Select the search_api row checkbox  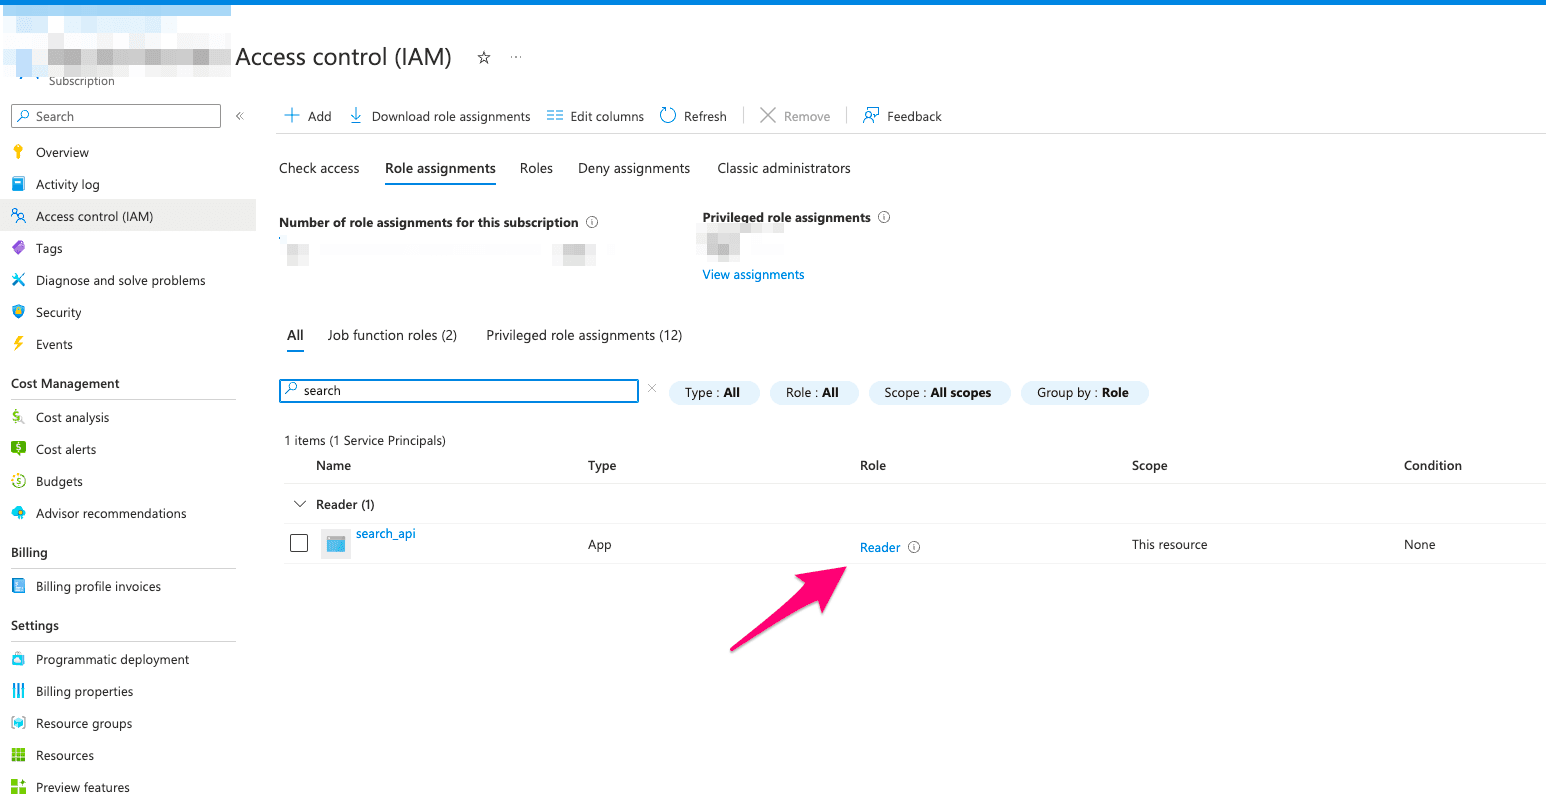tap(299, 543)
